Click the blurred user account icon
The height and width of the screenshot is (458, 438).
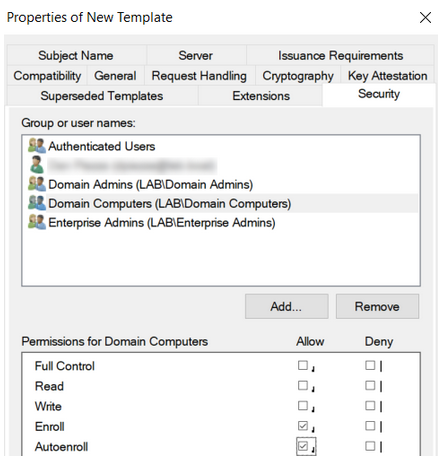coord(36,165)
